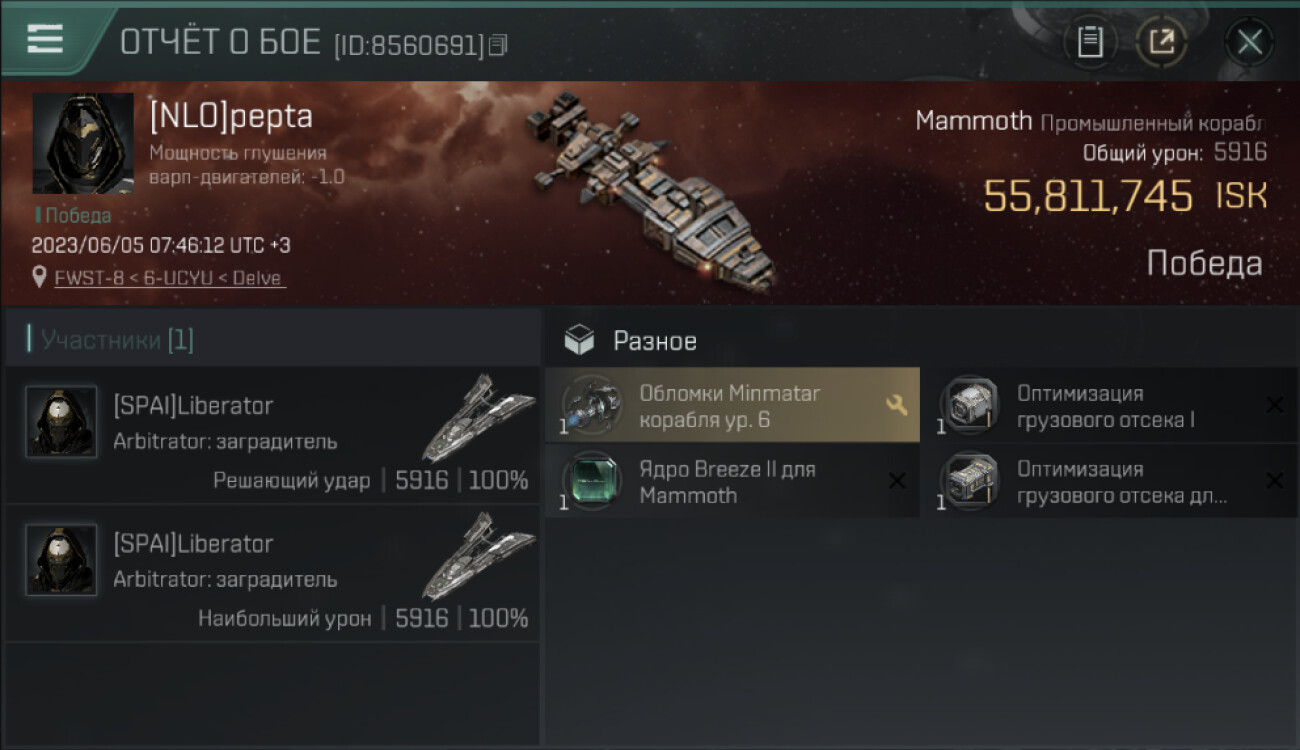
Task: Click the wrench icon on wreckage item
Action: [896, 405]
